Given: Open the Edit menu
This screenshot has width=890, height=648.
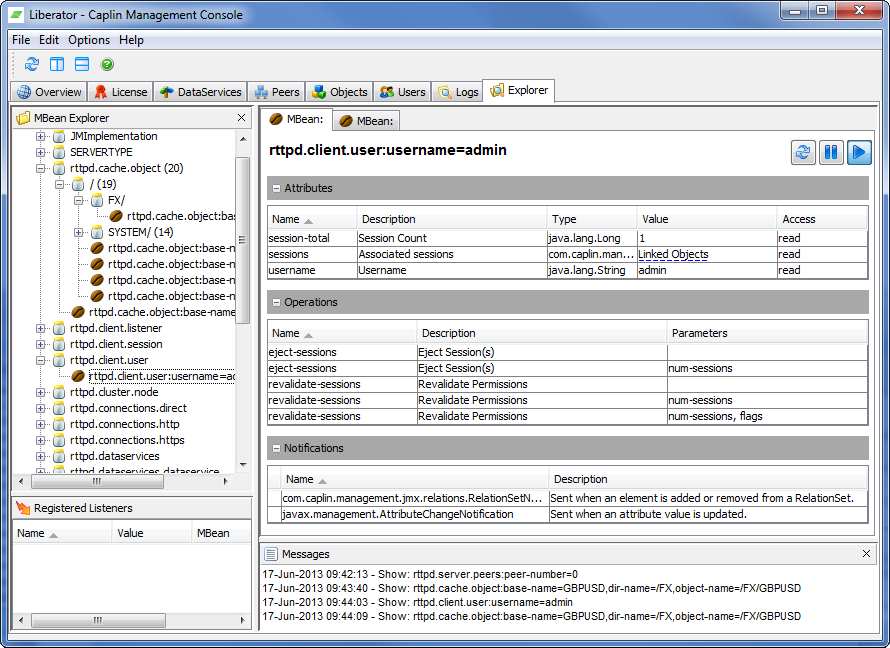Looking at the screenshot, I should (x=49, y=40).
